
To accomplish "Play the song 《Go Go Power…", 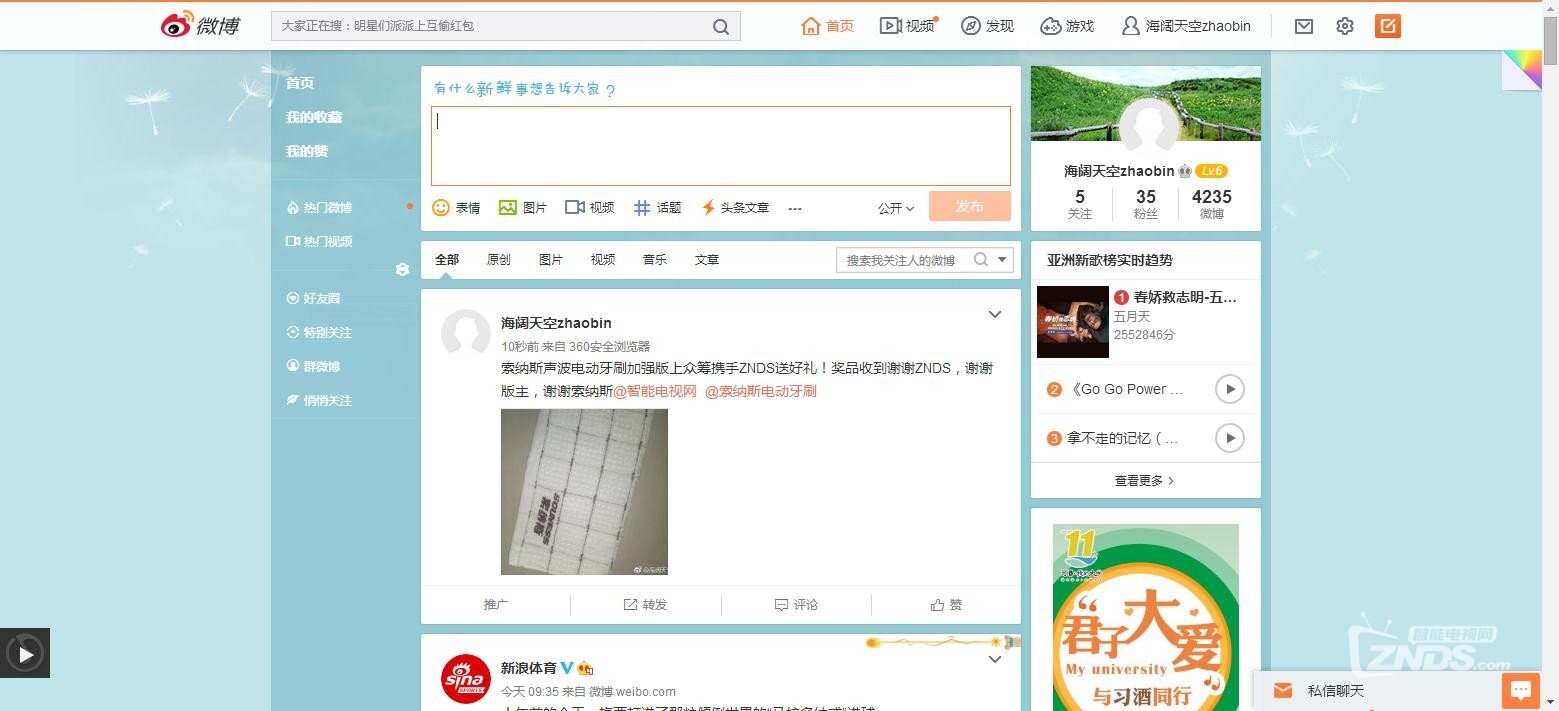I will (x=1230, y=389).
